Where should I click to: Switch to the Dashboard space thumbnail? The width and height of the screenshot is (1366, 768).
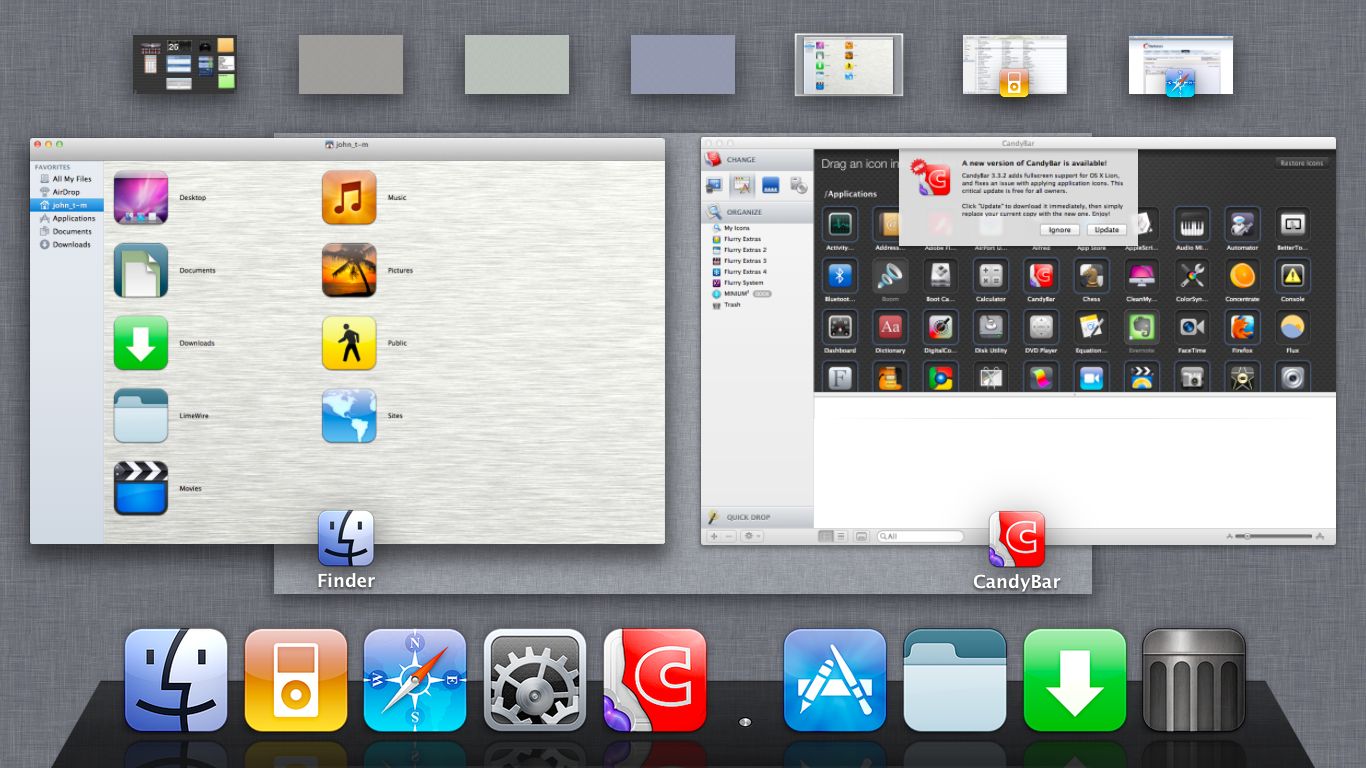185,65
